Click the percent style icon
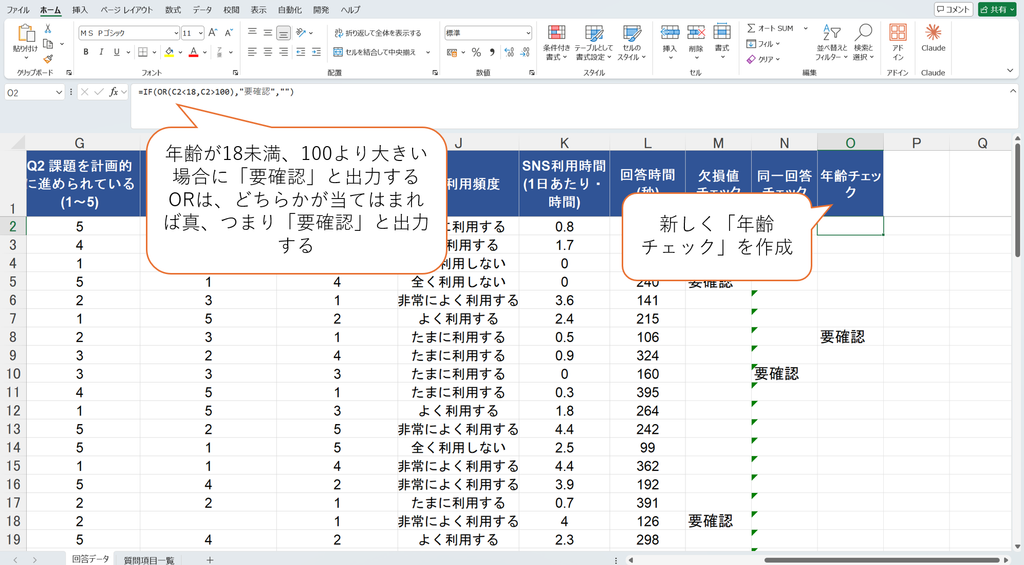The image size is (1024, 565). click(x=476, y=52)
